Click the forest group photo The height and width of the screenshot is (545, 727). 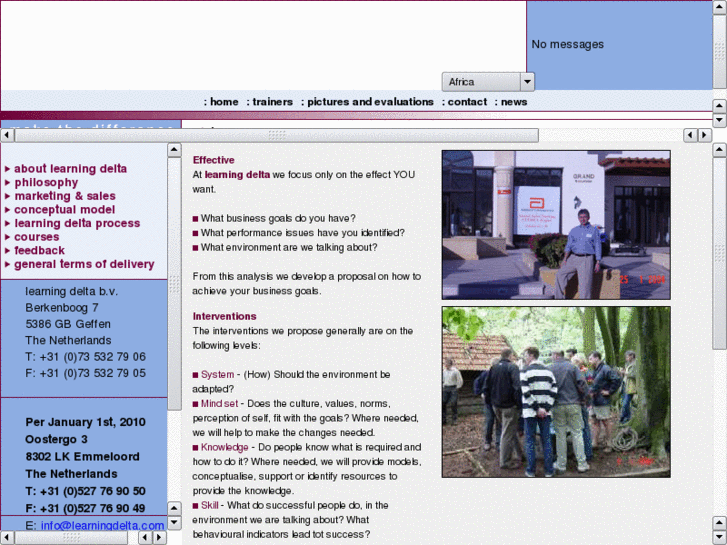(x=556, y=392)
